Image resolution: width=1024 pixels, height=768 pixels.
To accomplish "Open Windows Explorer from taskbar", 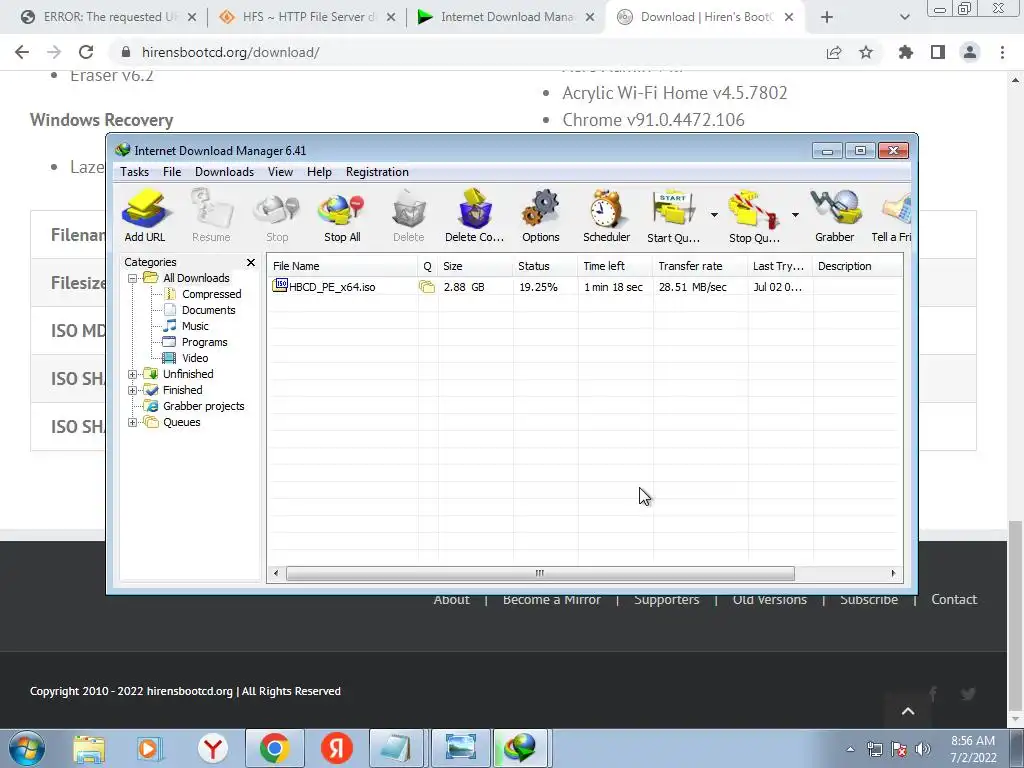I will [x=89, y=748].
